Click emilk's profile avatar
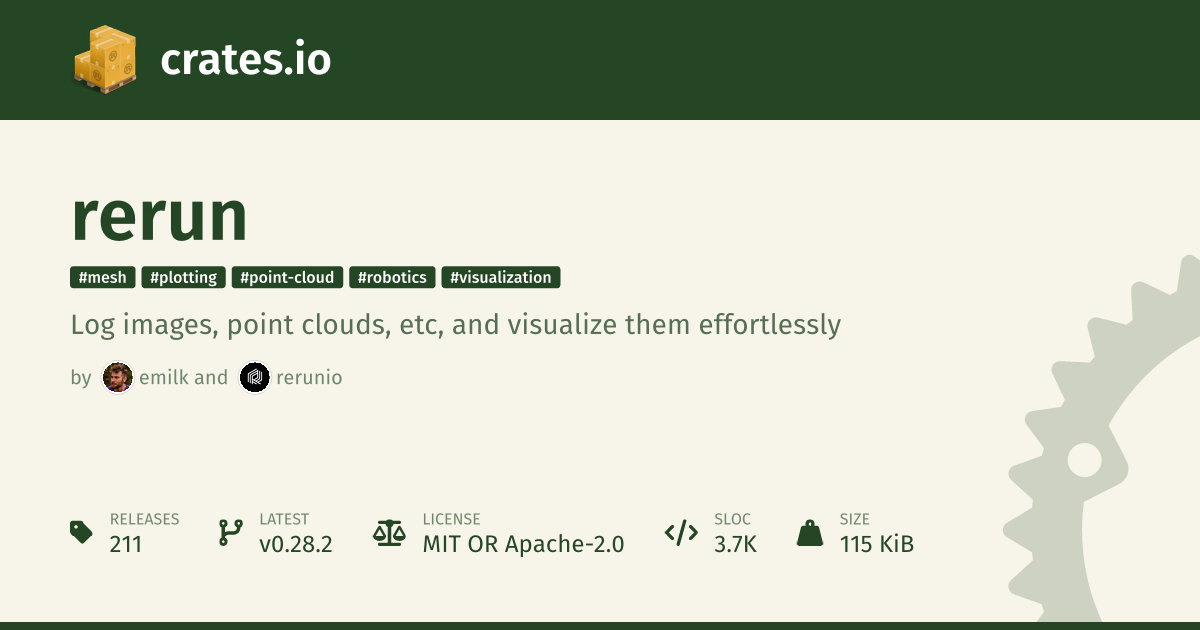 117,378
